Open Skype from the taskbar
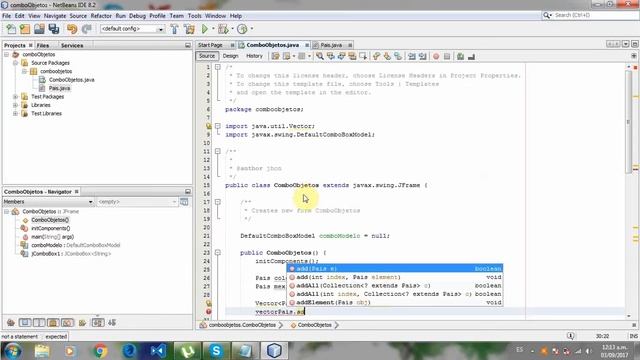Screen dimensions: 640x360 coord(216,351)
